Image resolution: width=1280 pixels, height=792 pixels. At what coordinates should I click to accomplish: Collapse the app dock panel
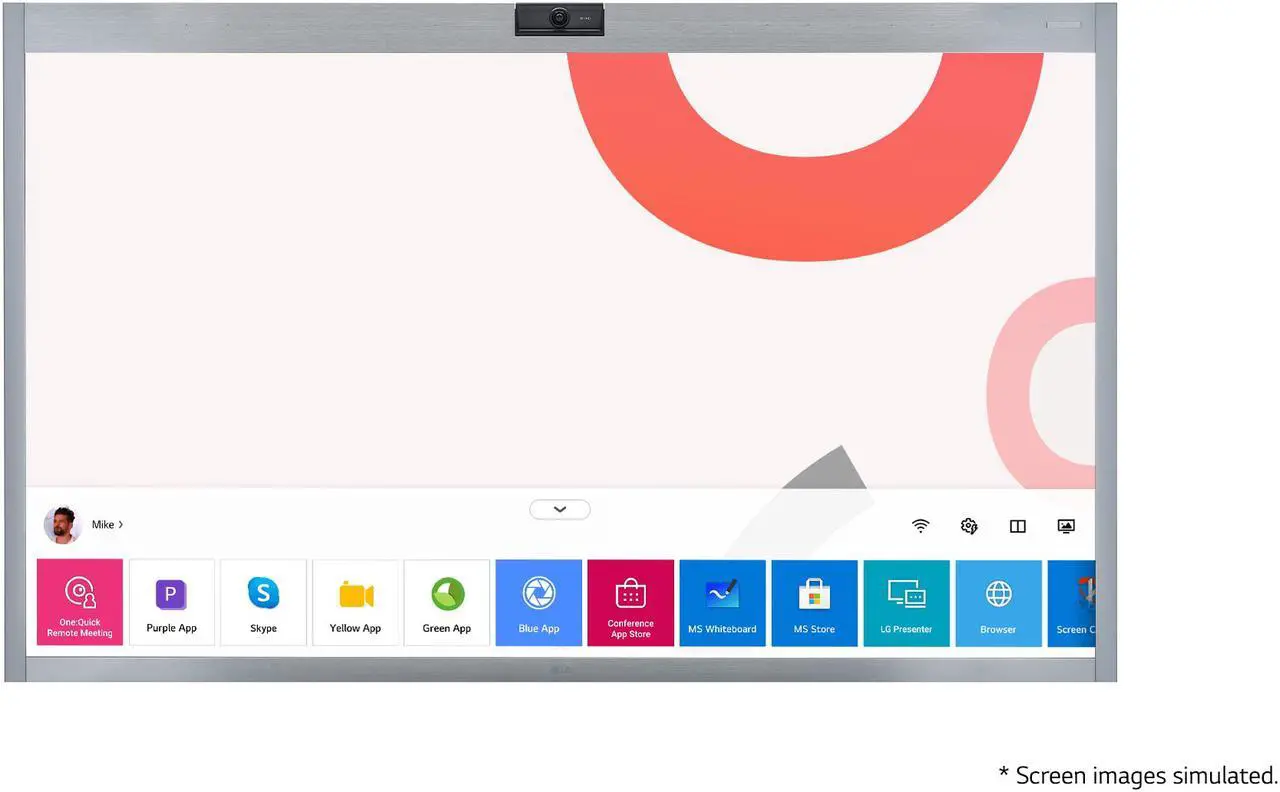[x=559, y=509]
